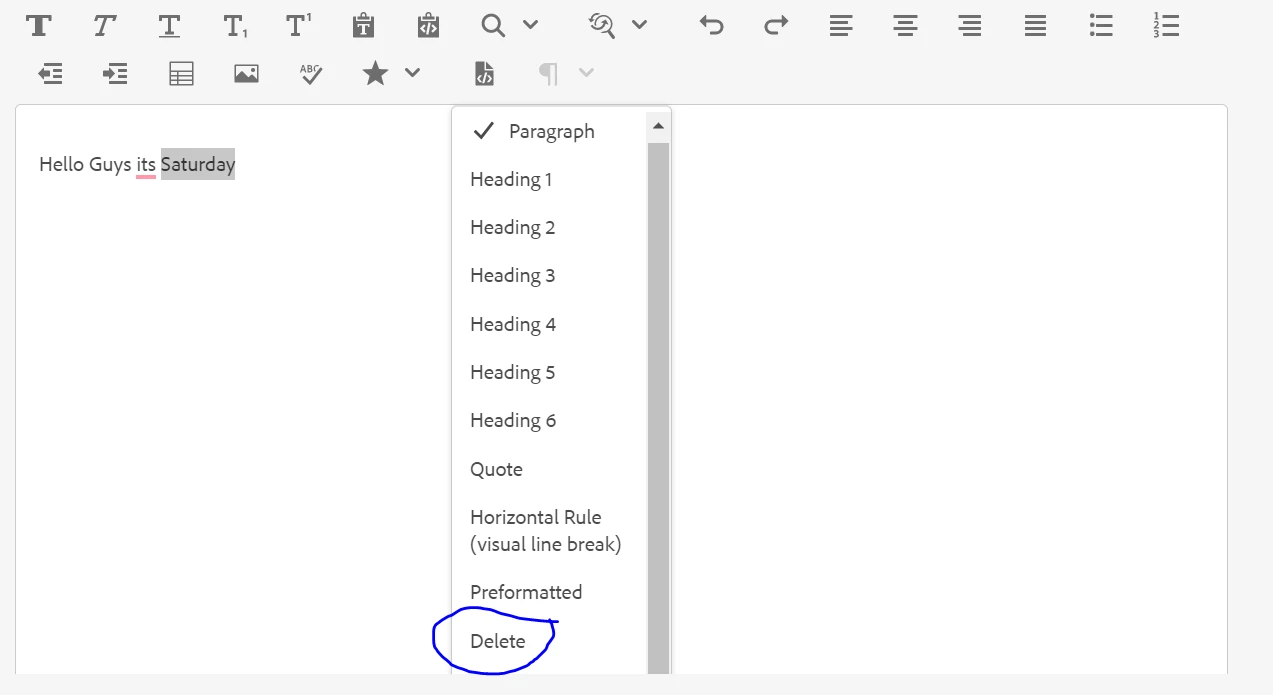Click the find and replace icon
The width and height of the screenshot is (1273, 695).
602,25
